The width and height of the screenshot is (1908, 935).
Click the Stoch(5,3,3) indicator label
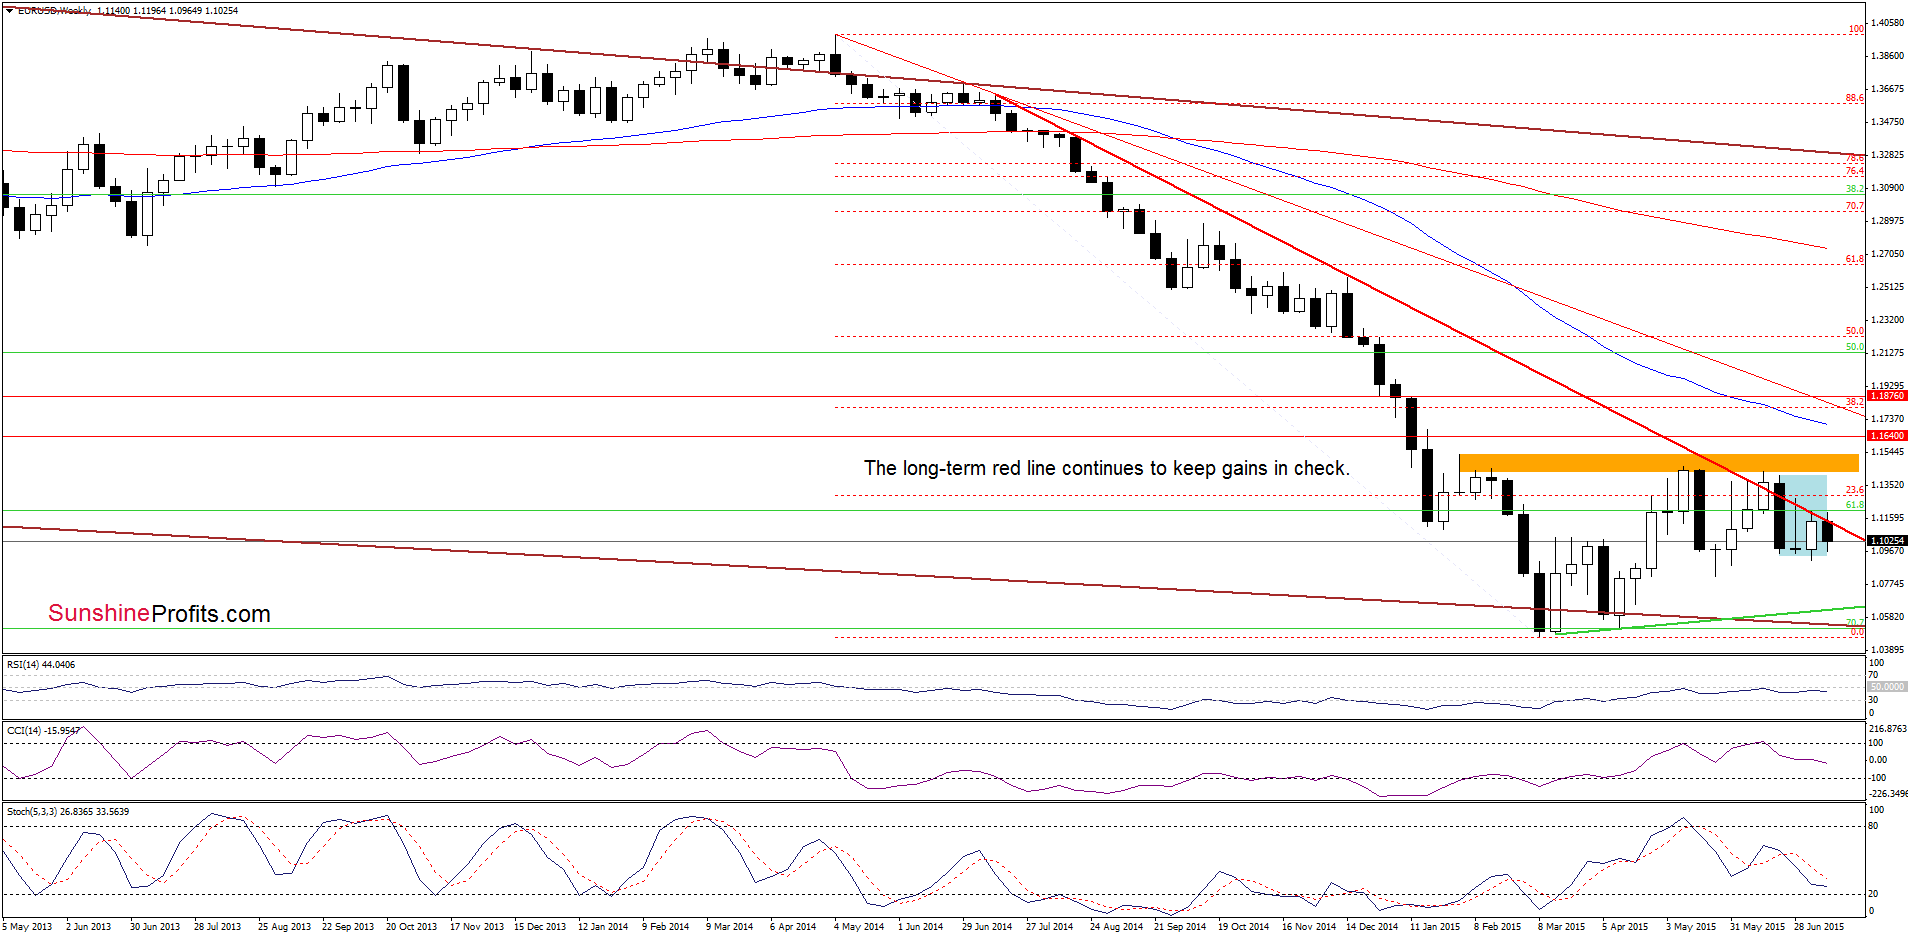[68, 811]
